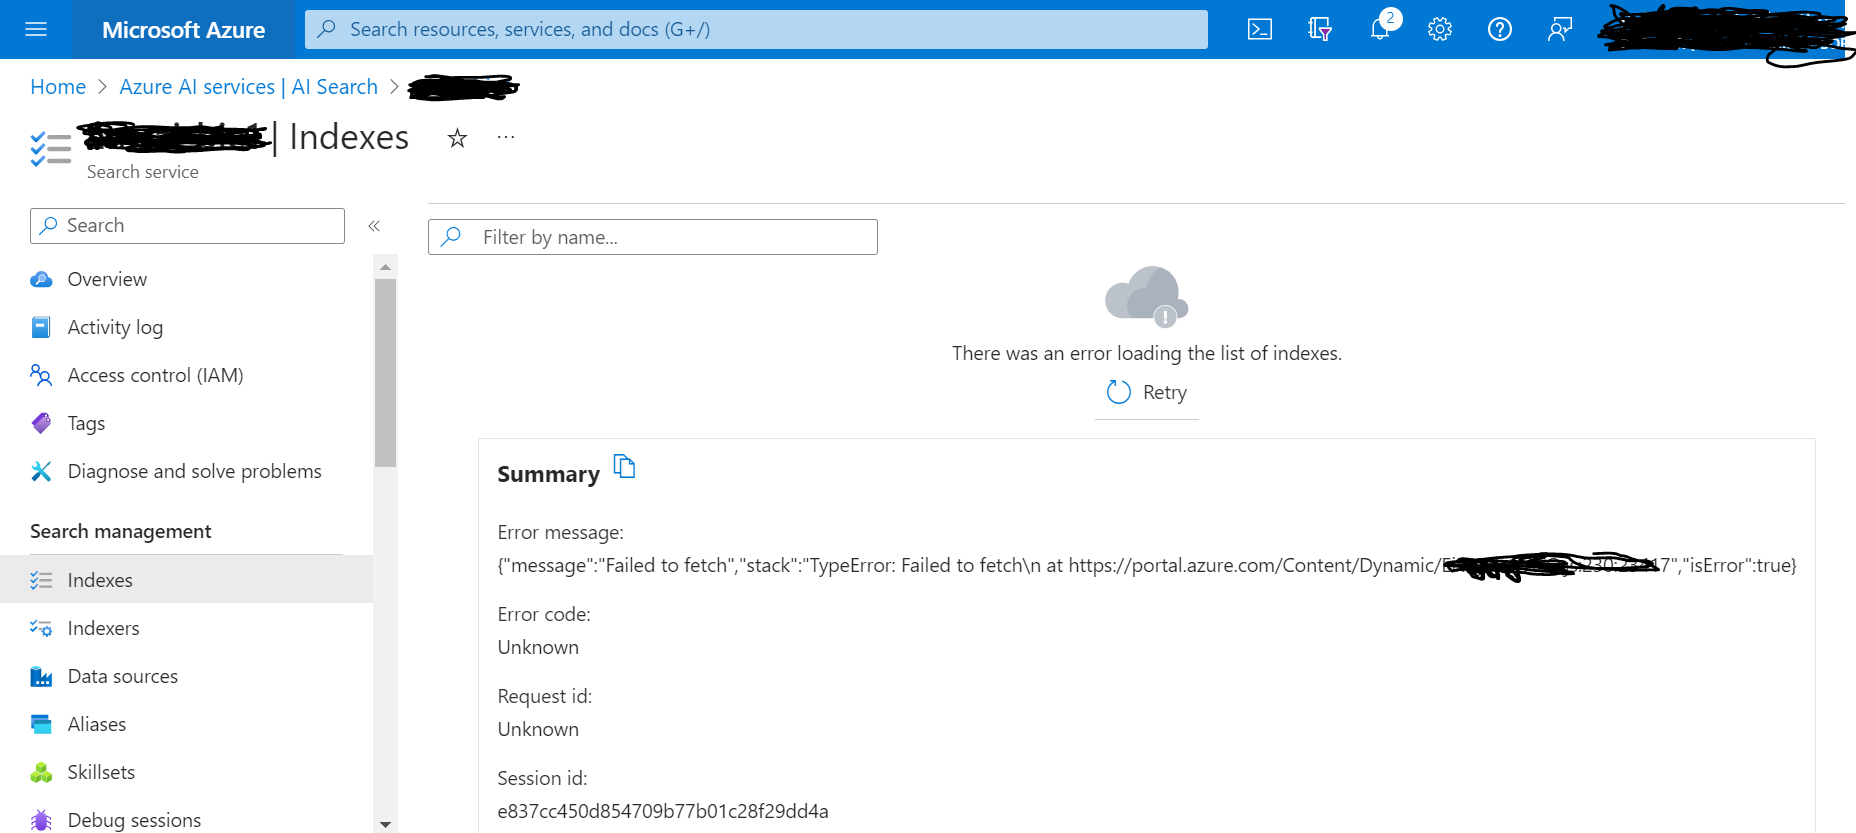
Task: Click the Indexes list icon in page title
Action: [51, 150]
